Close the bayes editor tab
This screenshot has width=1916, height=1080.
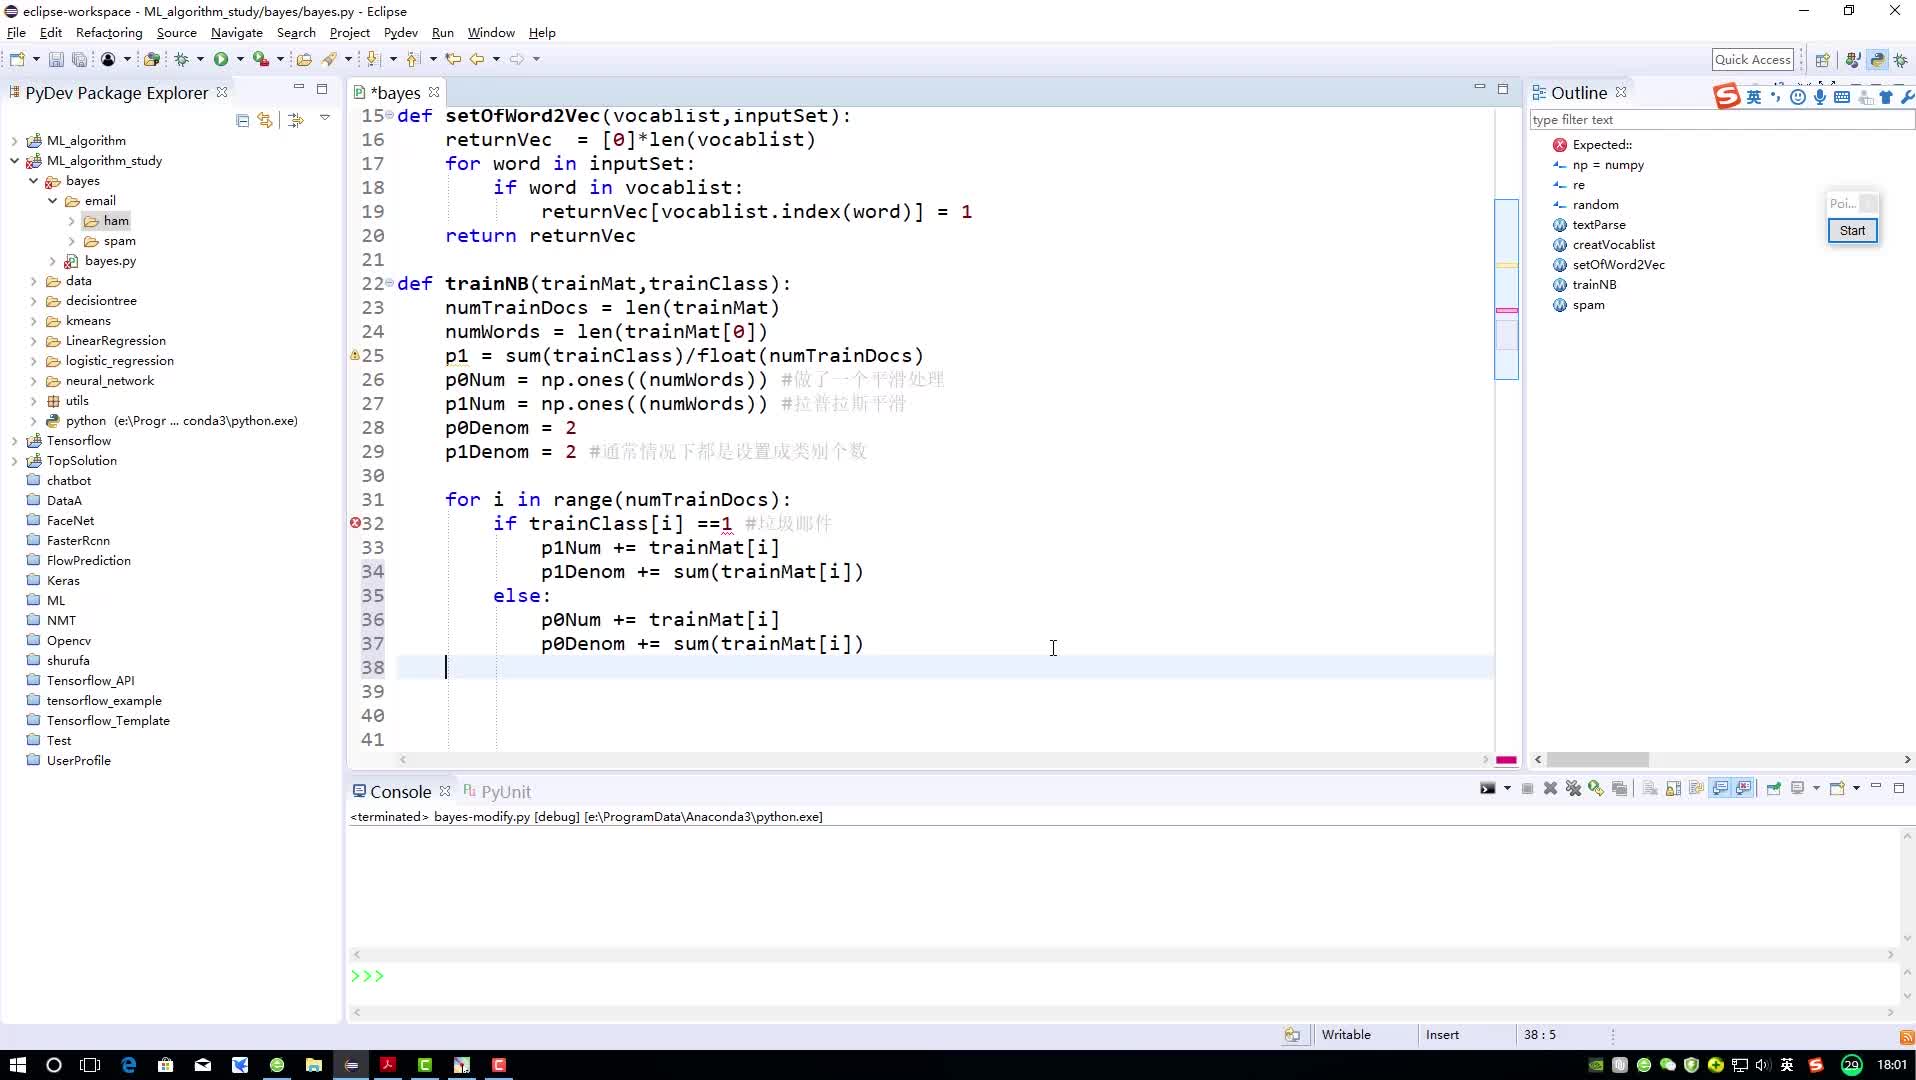[434, 93]
